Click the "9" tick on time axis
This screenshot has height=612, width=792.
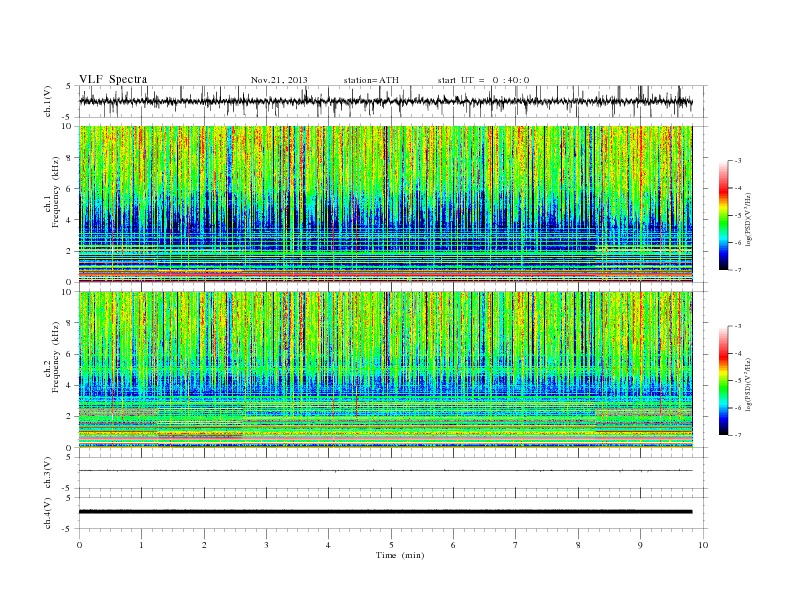(x=640, y=545)
